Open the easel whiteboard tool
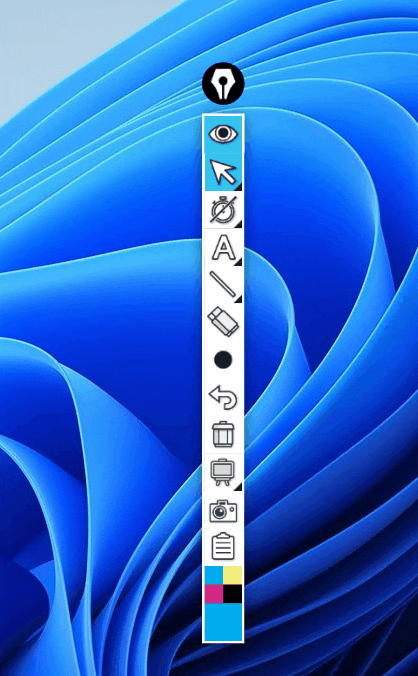Screen dimensions: 418x676 (x=223, y=473)
